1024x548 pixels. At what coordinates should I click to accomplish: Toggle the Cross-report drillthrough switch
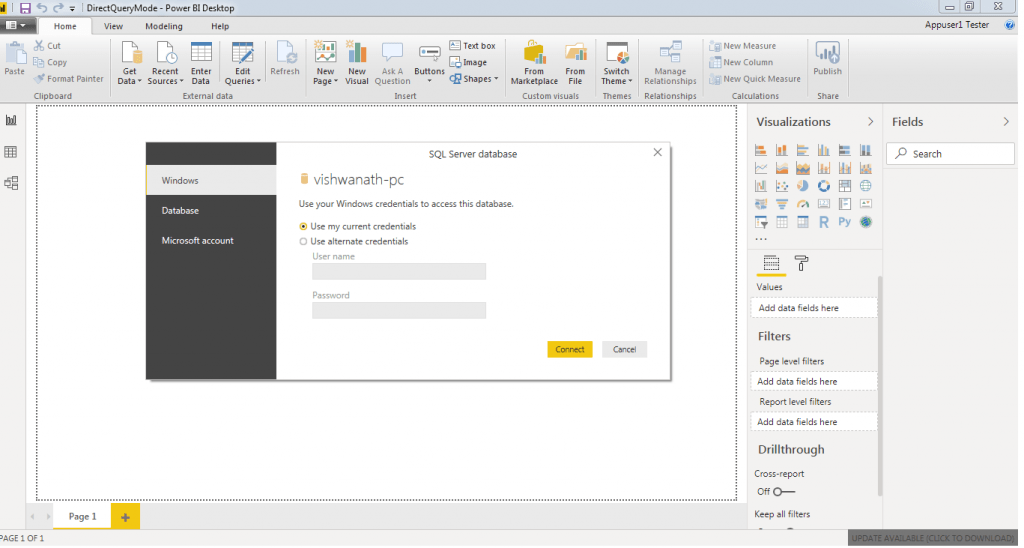click(784, 492)
